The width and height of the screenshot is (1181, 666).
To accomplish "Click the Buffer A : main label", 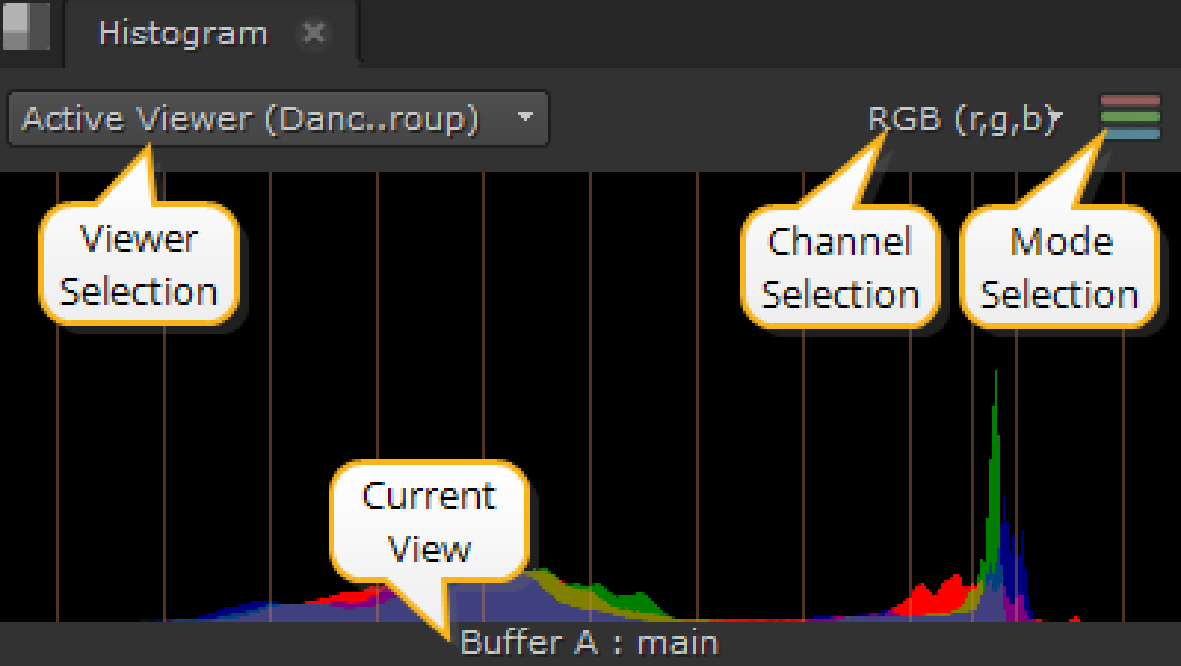I will pyautogui.click(x=589, y=642).
